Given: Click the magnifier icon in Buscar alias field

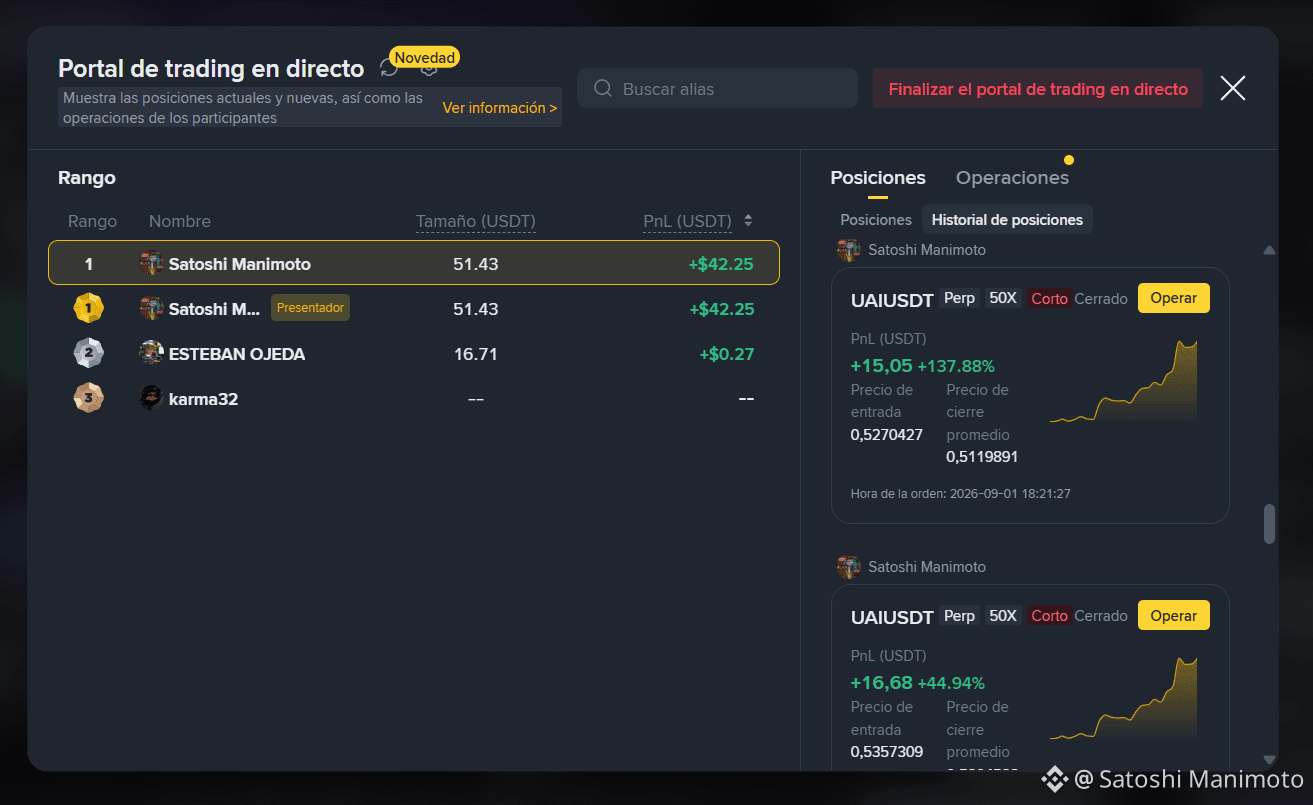Looking at the screenshot, I should 602,89.
